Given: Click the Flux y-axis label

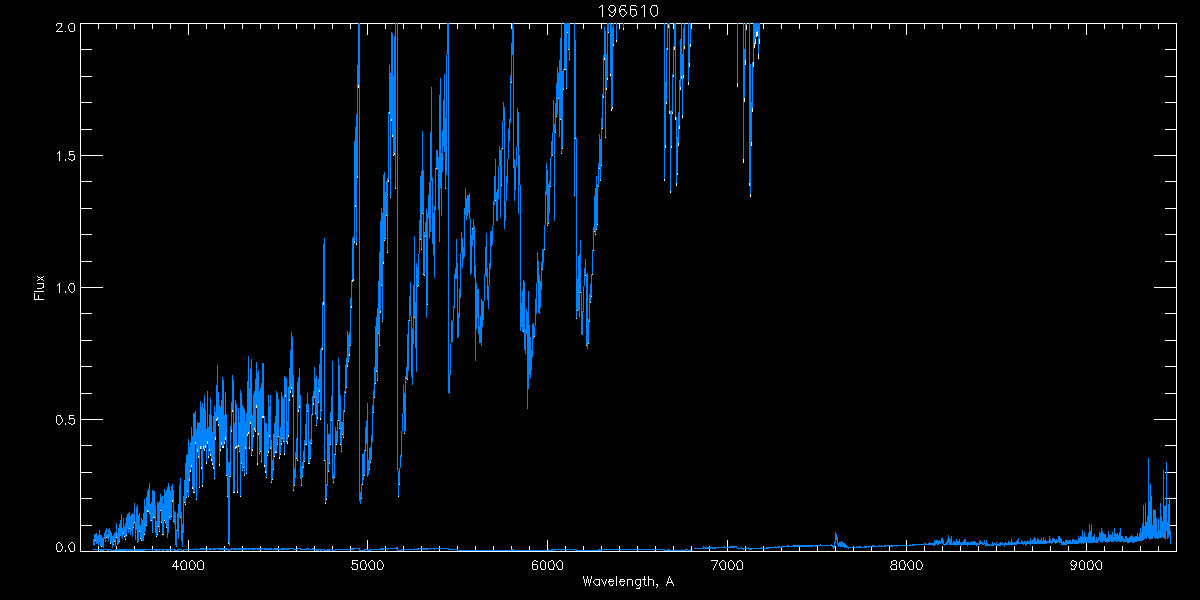Looking at the screenshot, I should click(40, 287).
